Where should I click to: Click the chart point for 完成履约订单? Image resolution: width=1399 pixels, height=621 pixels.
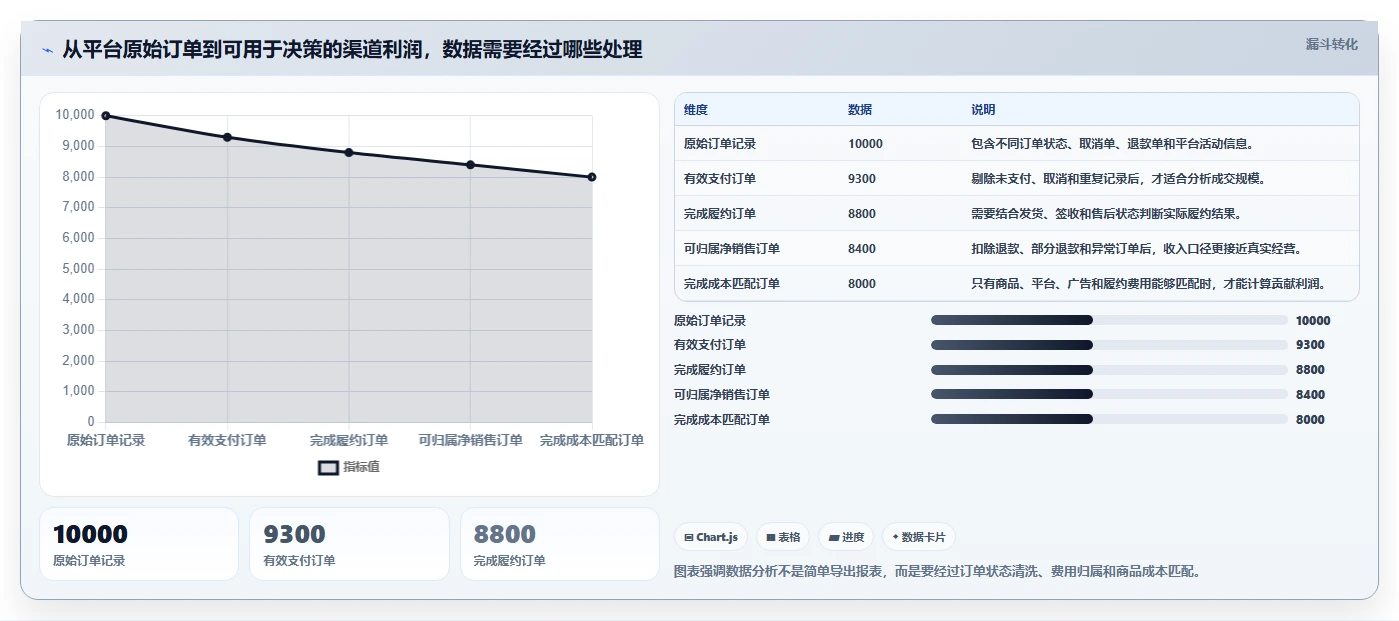pyautogui.click(x=349, y=152)
